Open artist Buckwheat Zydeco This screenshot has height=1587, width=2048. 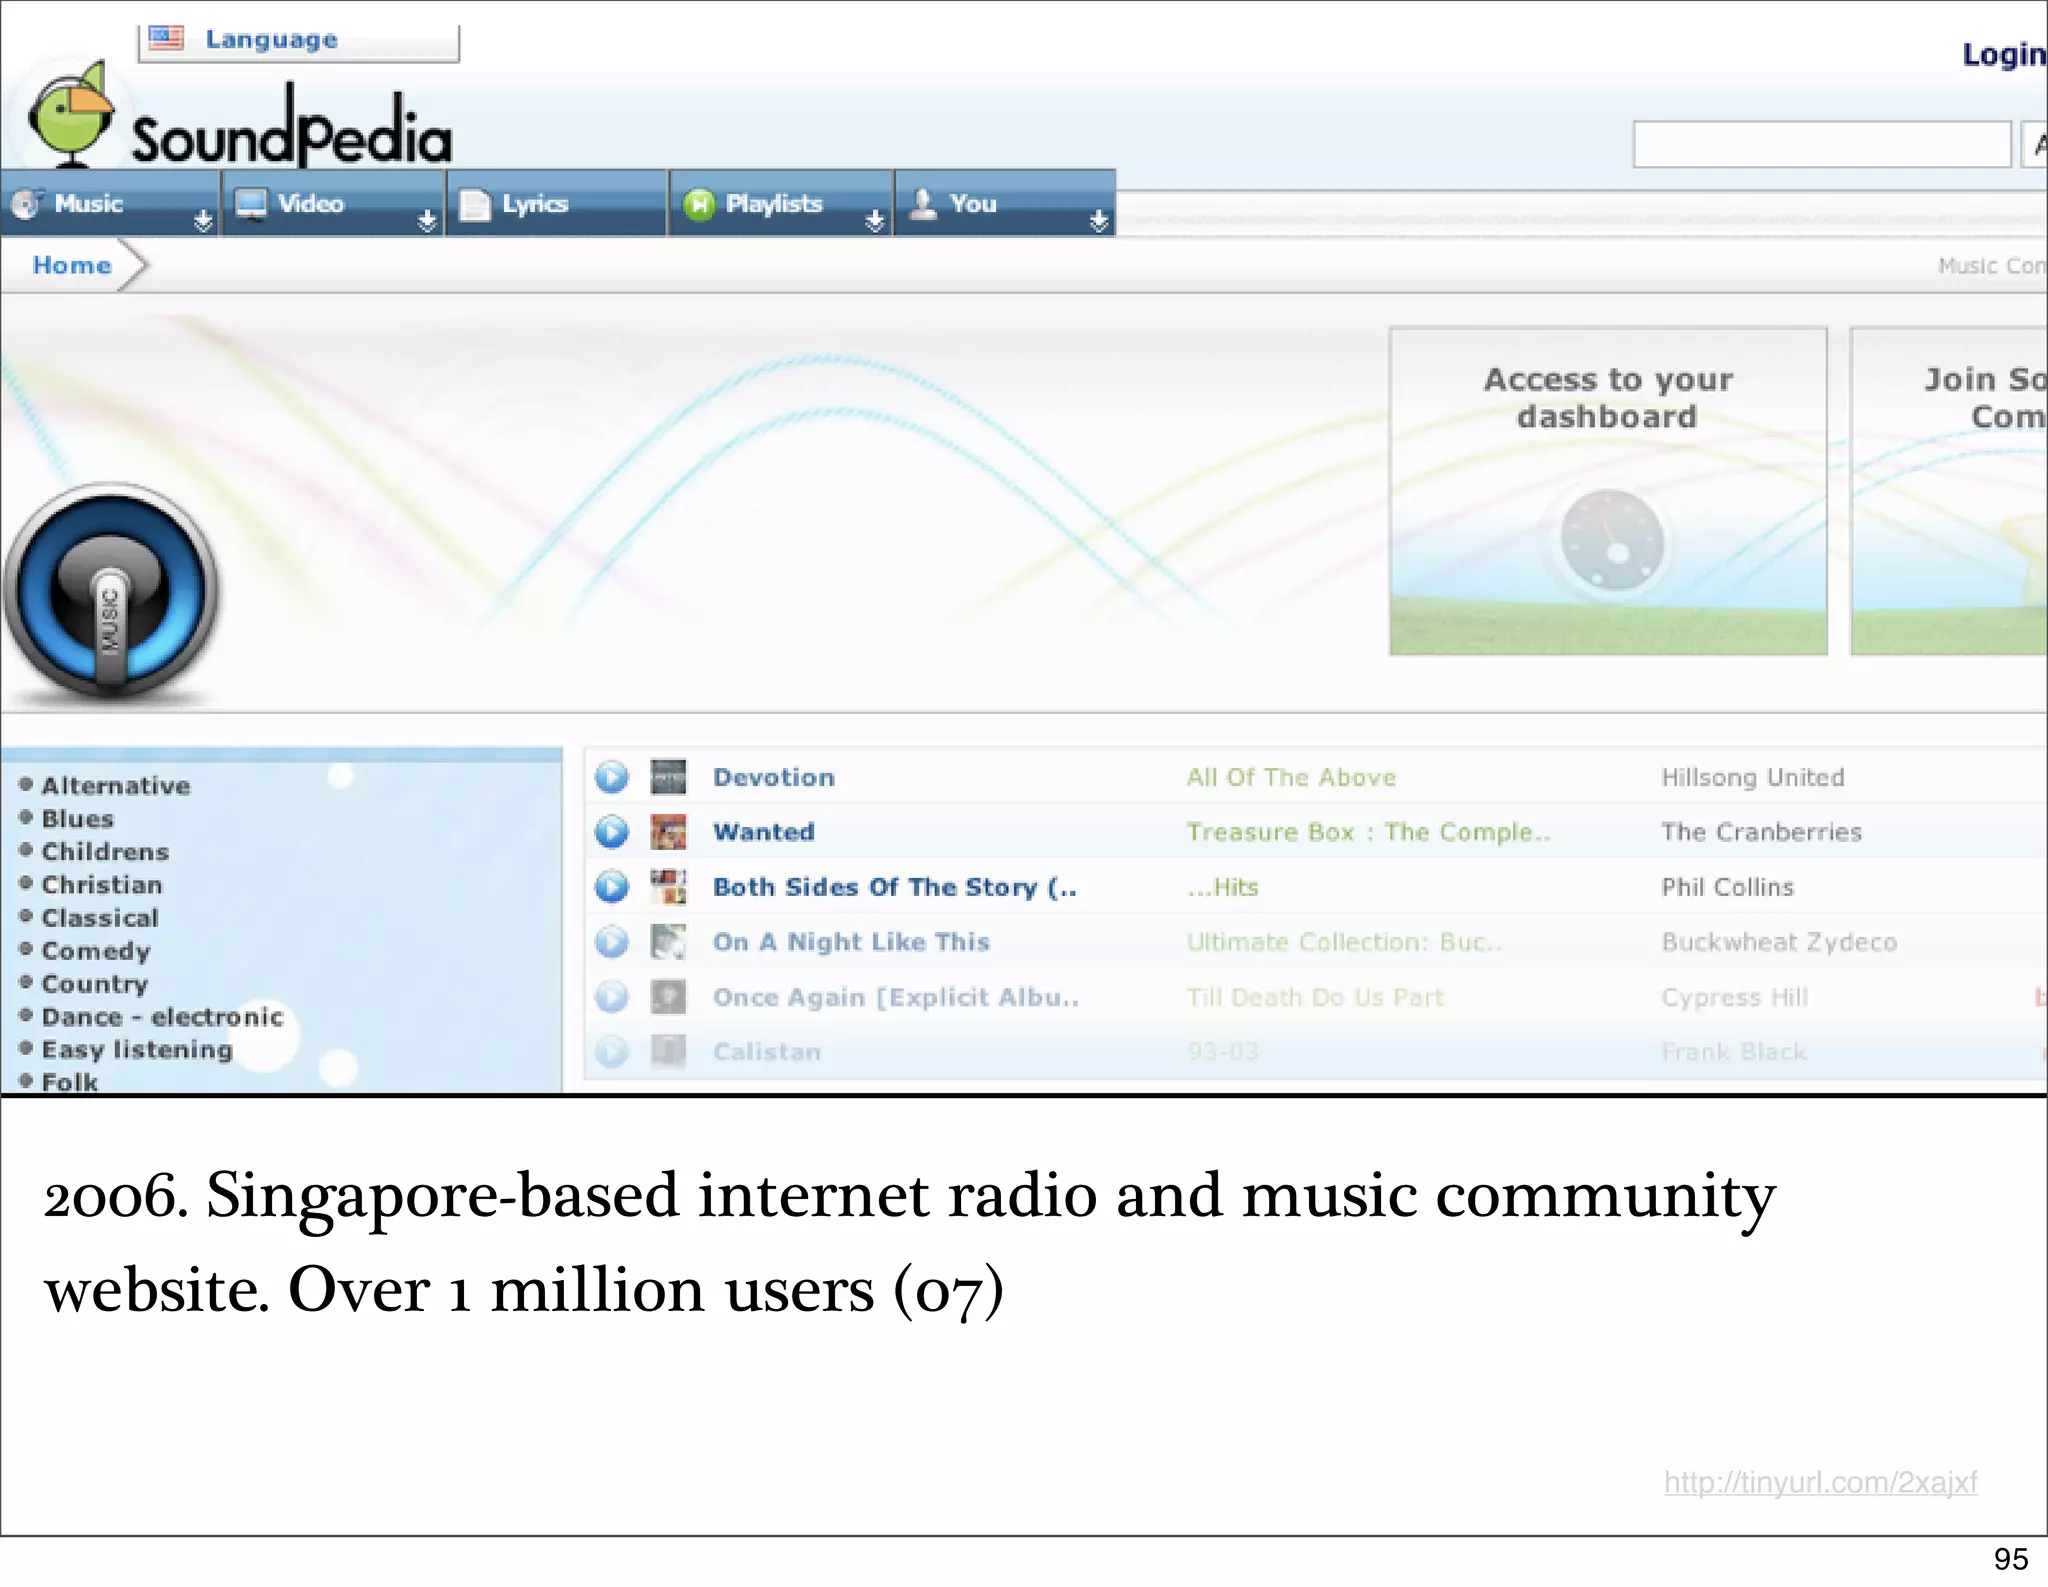1779,942
